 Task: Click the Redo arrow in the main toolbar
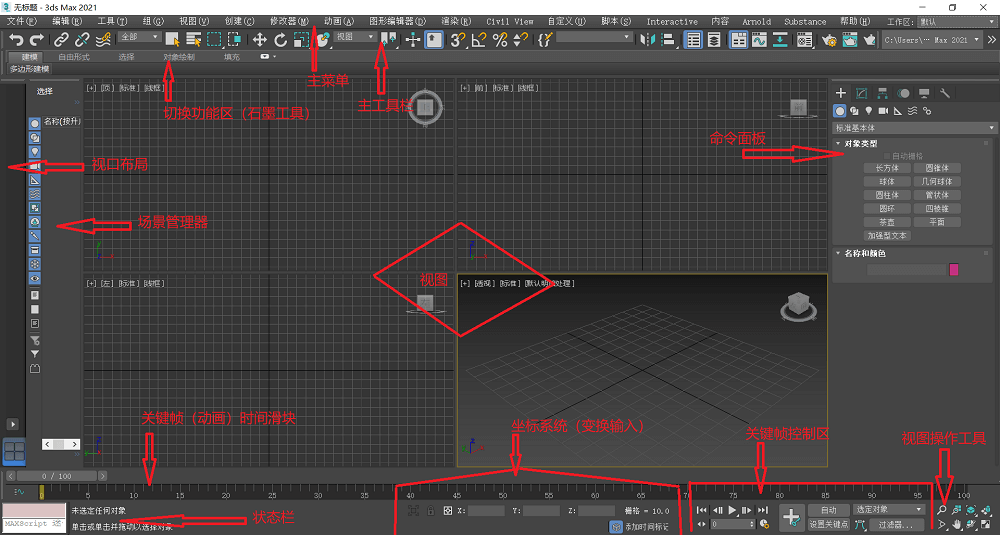pos(37,40)
